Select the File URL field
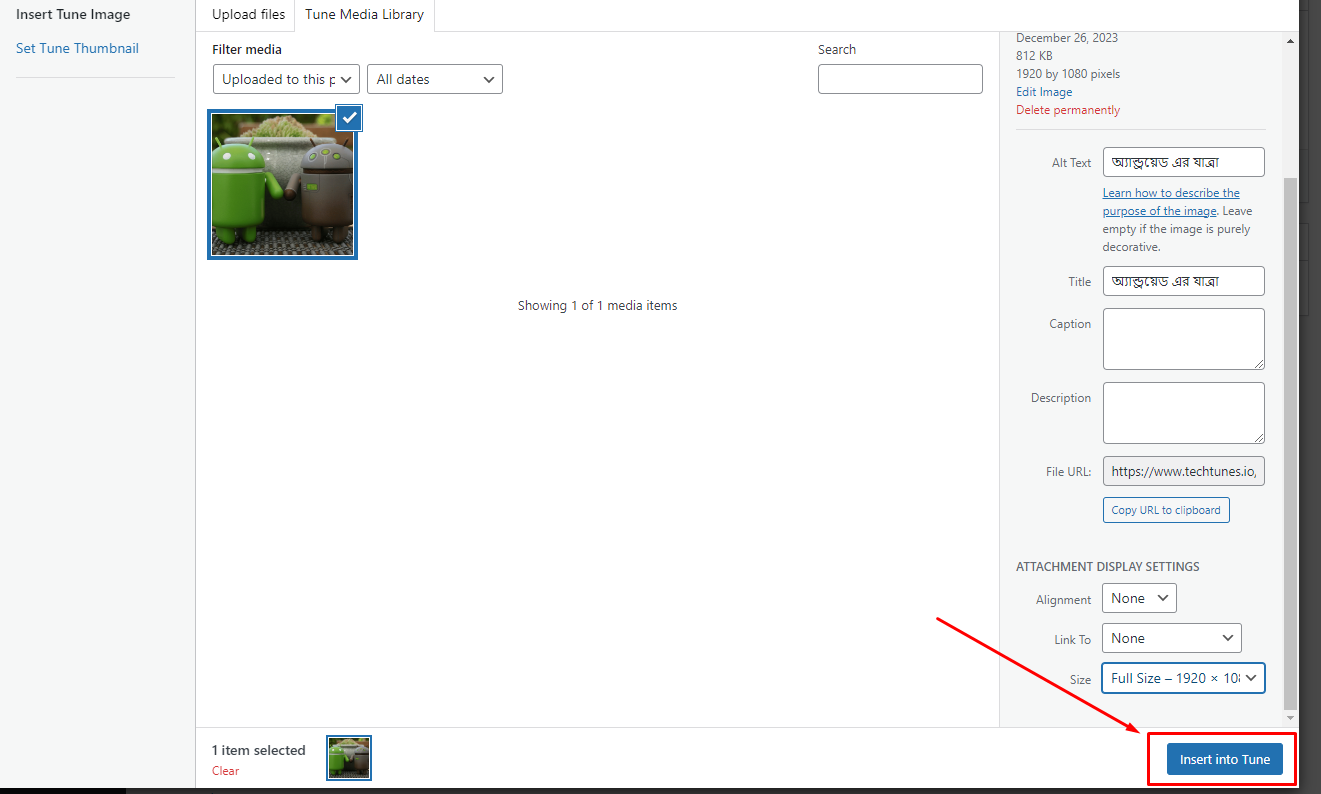 click(1184, 471)
